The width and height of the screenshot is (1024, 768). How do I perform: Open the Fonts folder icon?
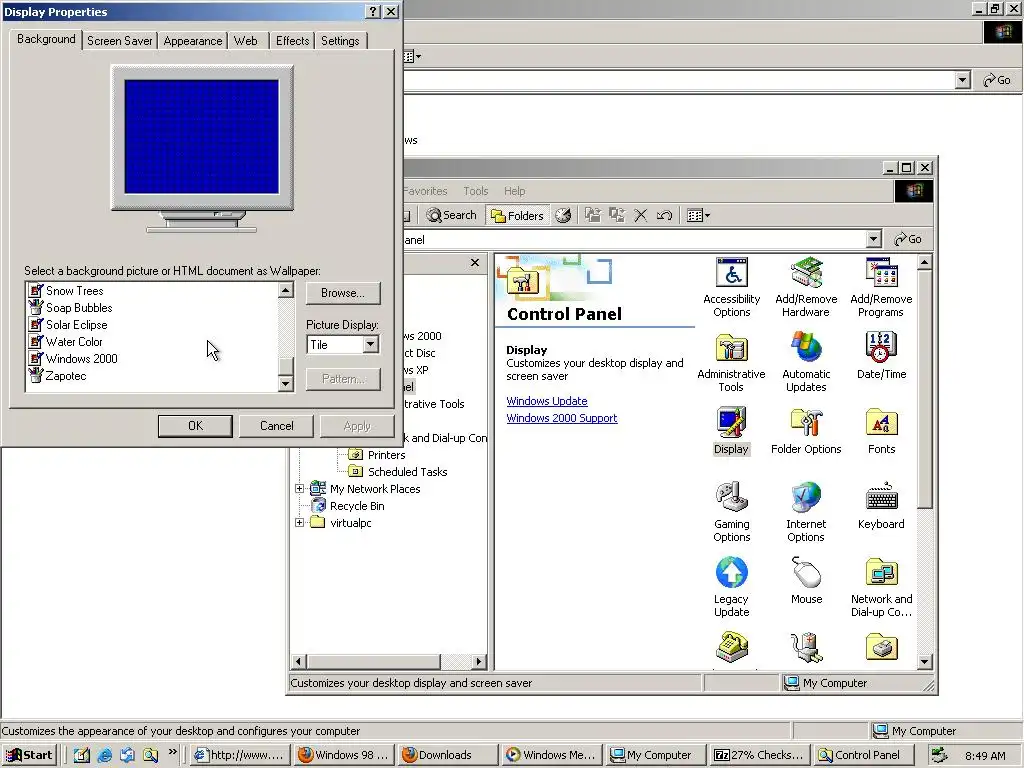881,431
